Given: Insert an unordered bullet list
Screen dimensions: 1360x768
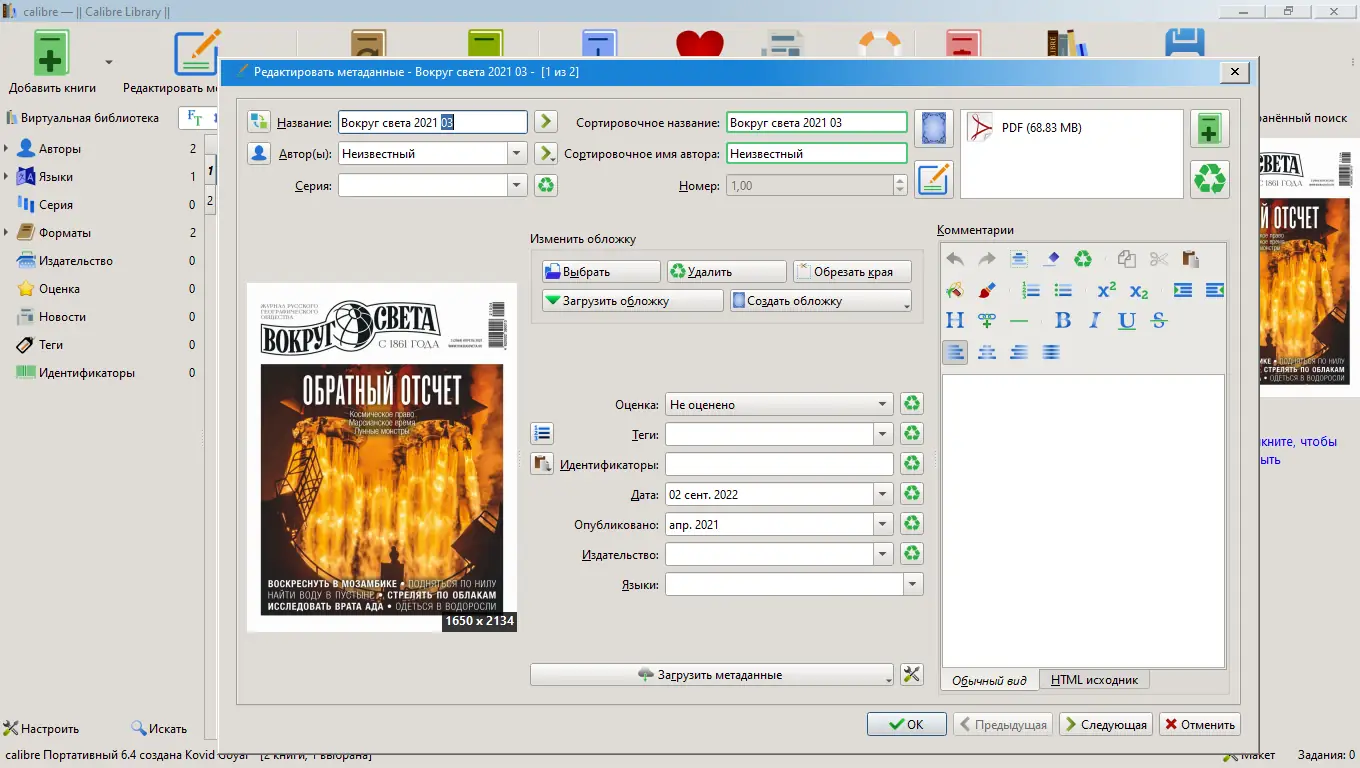Looking at the screenshot, I should coord(1063,290).
